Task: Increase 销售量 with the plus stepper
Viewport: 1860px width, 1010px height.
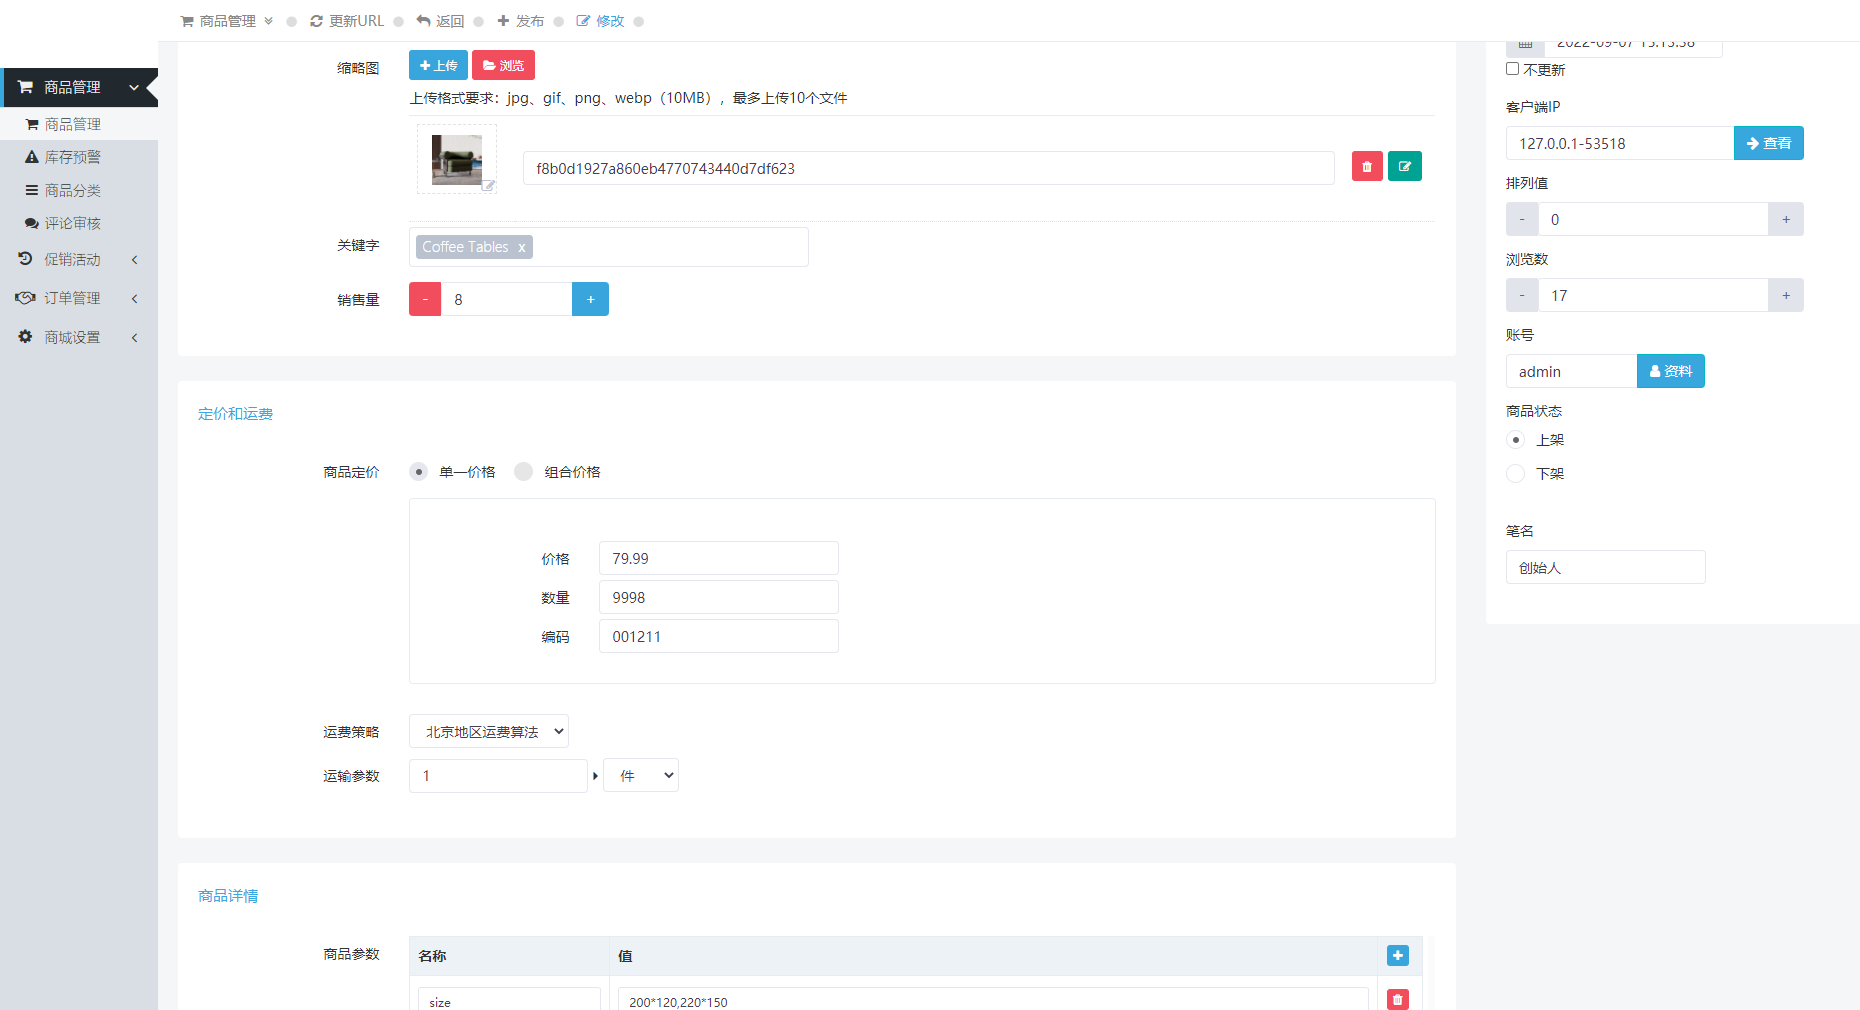Action: click(590, 298)
